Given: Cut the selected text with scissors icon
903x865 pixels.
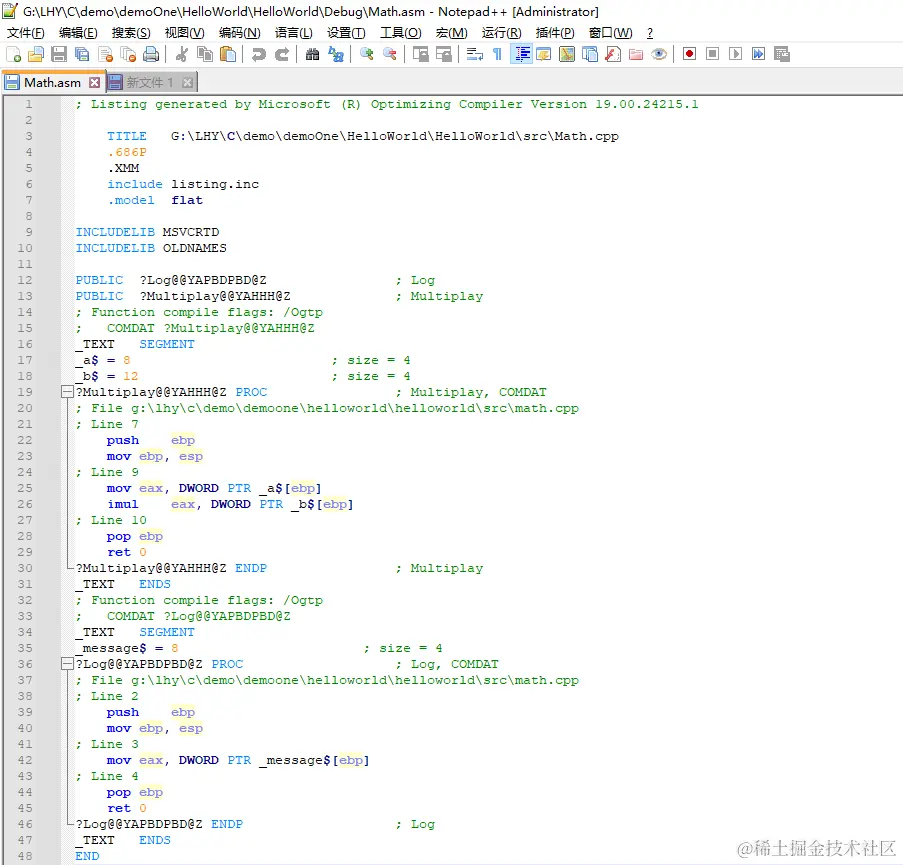Looking at the screenshot, I should pyautogui.click(x=181, y=54).
